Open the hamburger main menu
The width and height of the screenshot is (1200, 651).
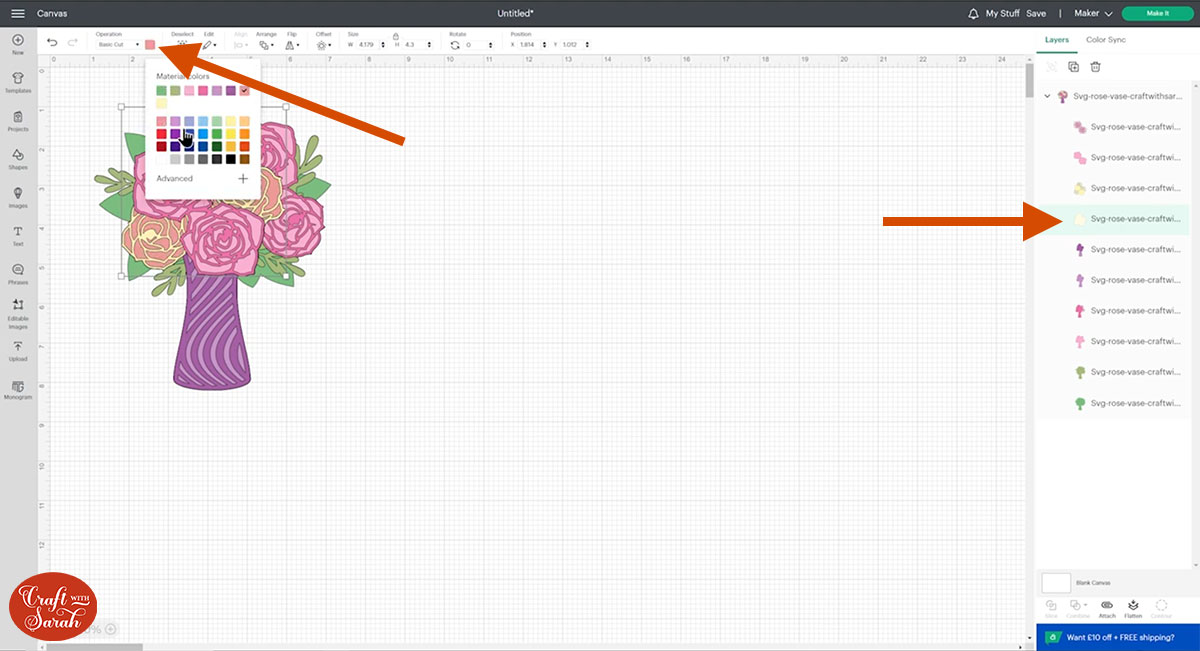point(18,13)
